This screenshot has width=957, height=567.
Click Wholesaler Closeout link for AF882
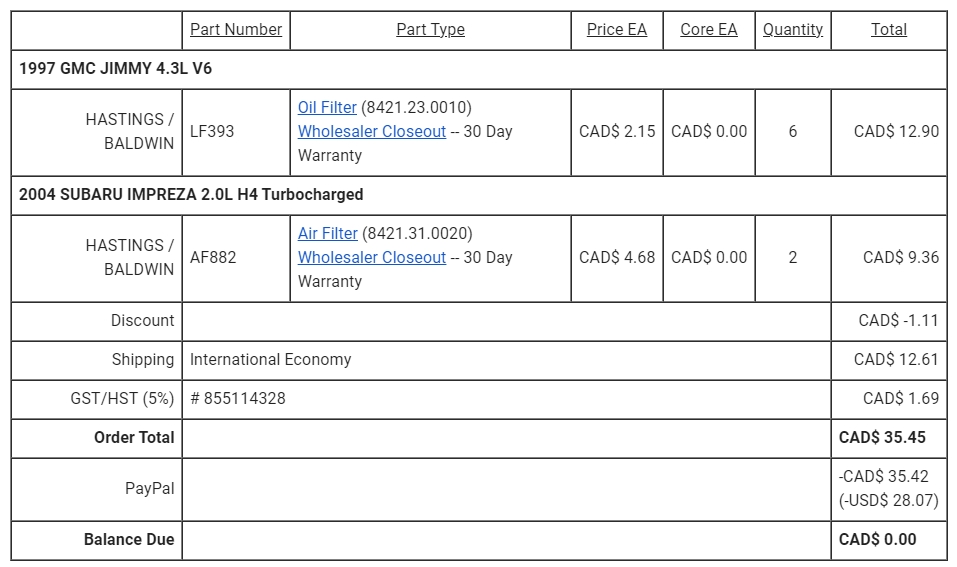click(372, 257)
